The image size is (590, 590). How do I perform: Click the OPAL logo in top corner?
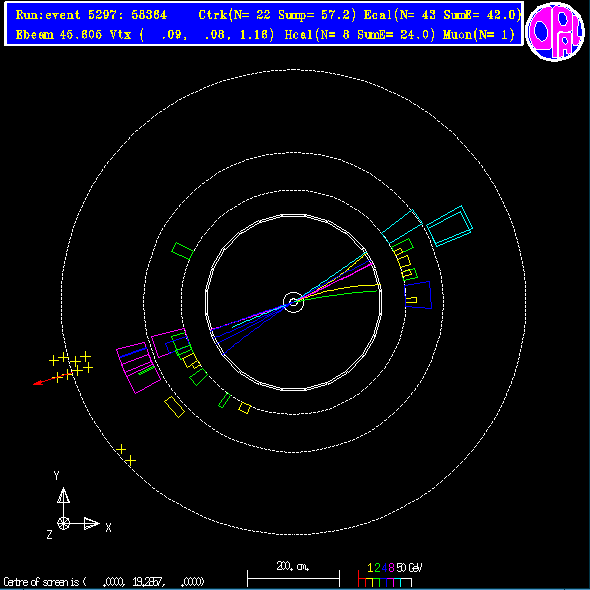(555, 31)
